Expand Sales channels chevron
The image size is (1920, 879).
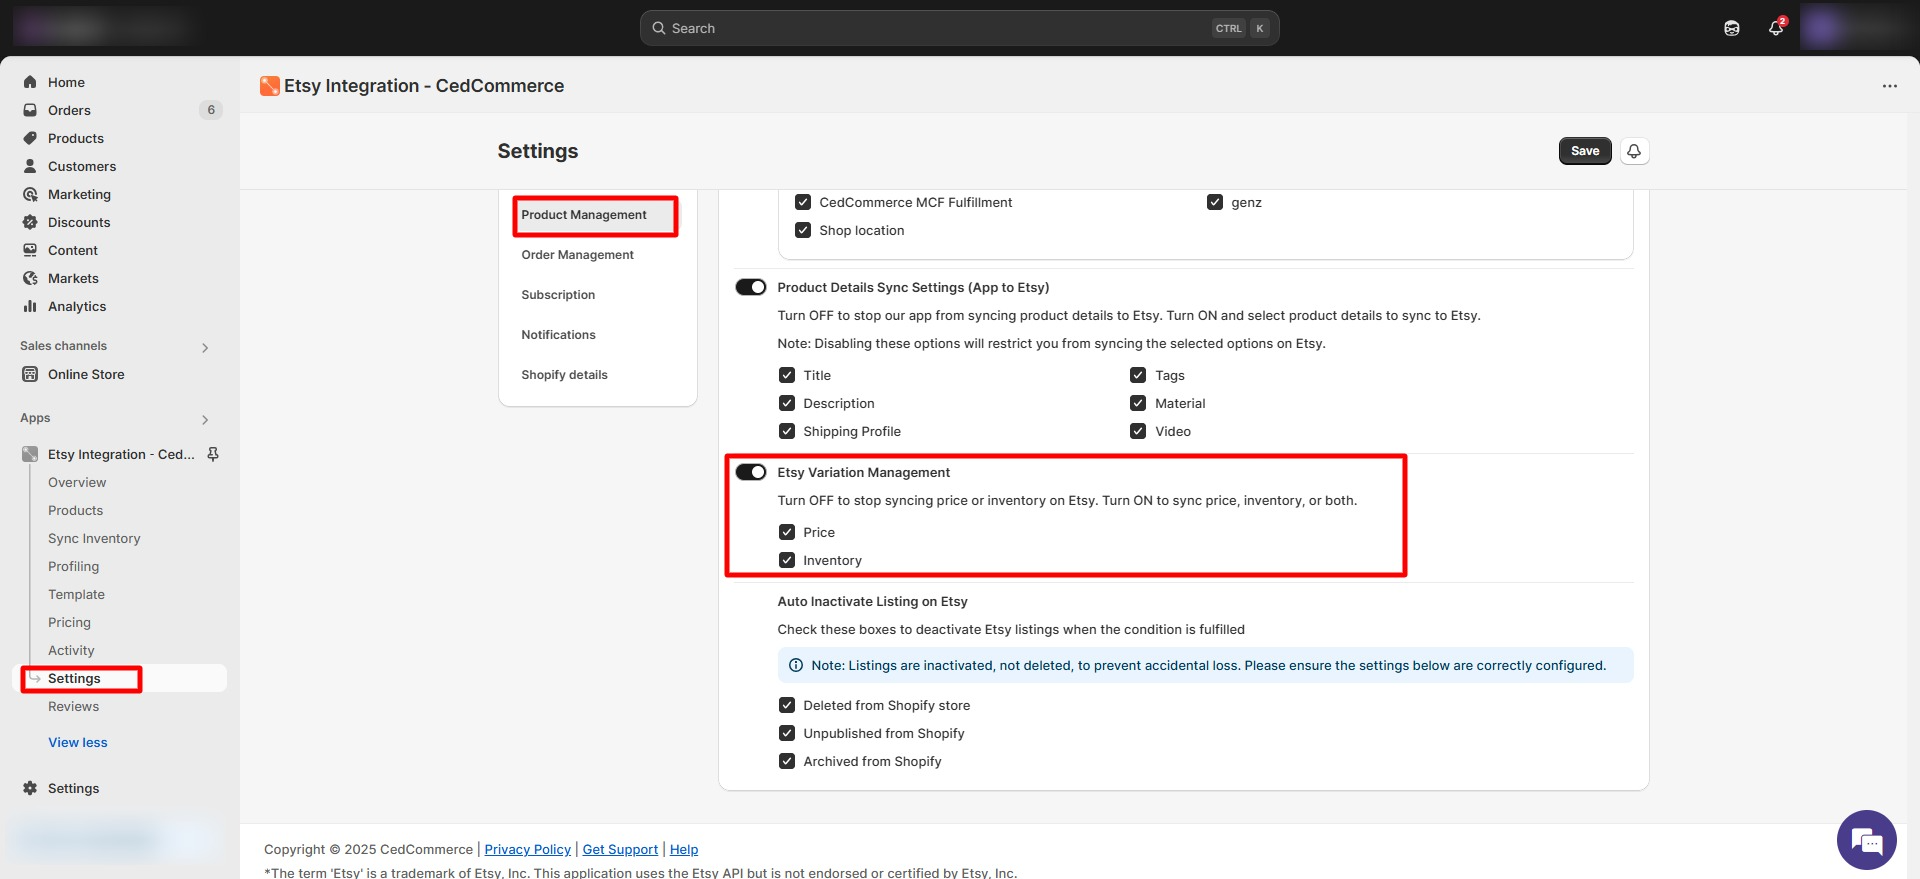point(205,348)
